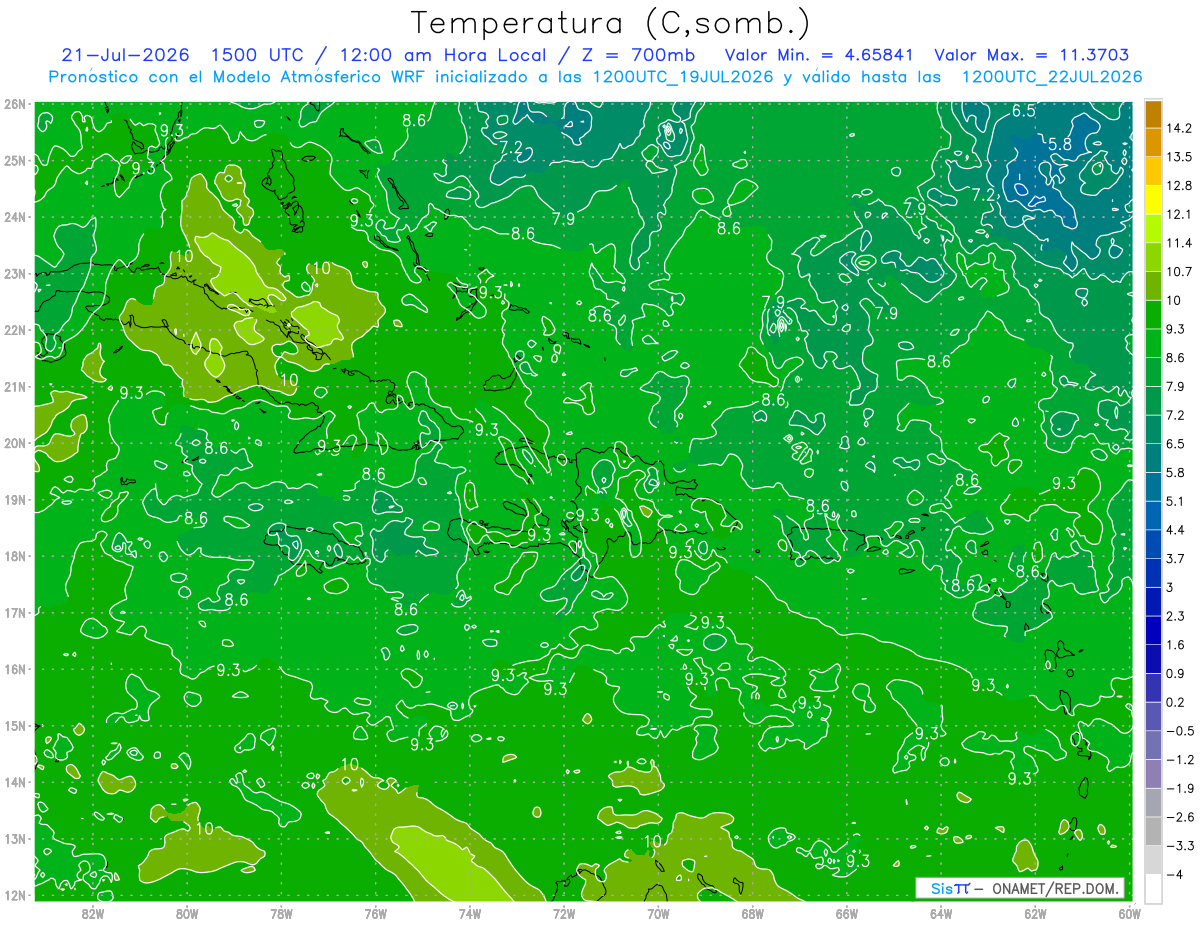Viewport: 1200px width, 927px height.
Task: Click the 60W longitude axis label
Action: tap(1129, 912)
